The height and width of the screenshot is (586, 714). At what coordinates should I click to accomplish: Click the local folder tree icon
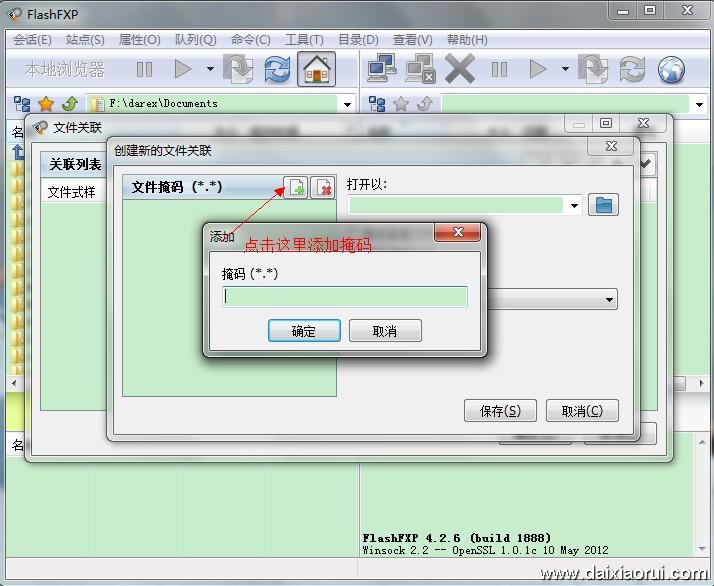coord(22,104)
